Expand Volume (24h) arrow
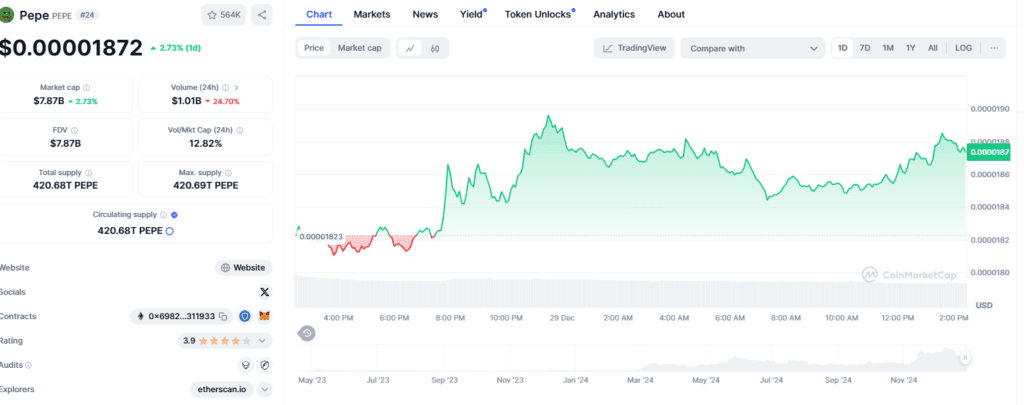The image size is (1024, 405). 236,88
